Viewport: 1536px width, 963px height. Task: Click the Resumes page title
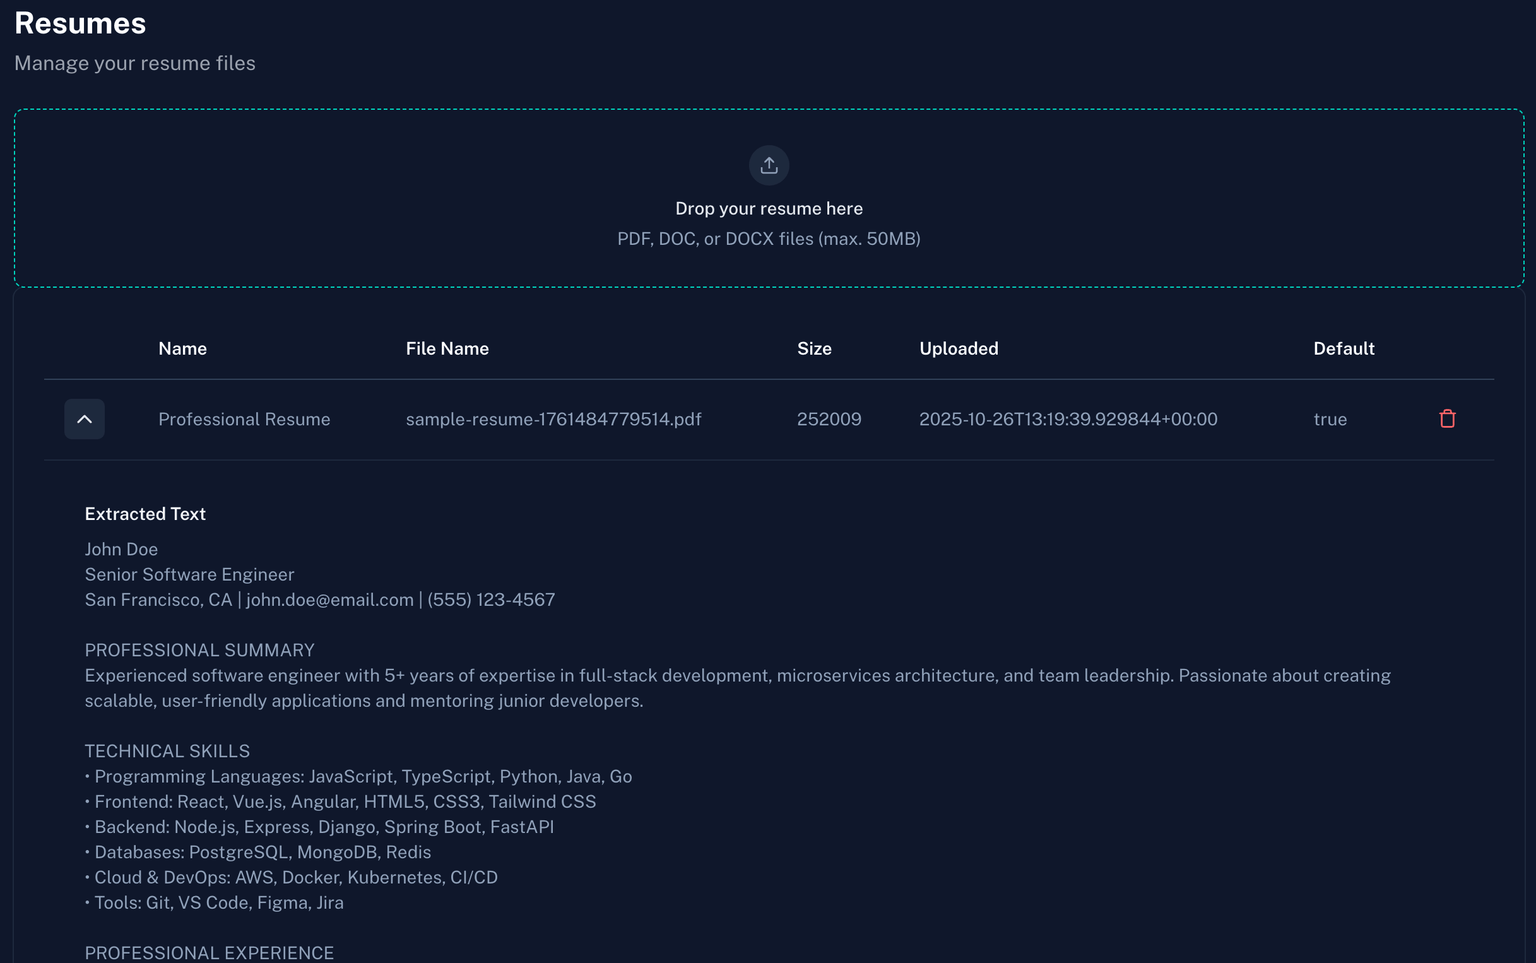pyautogui.click(x=80, y=23)
